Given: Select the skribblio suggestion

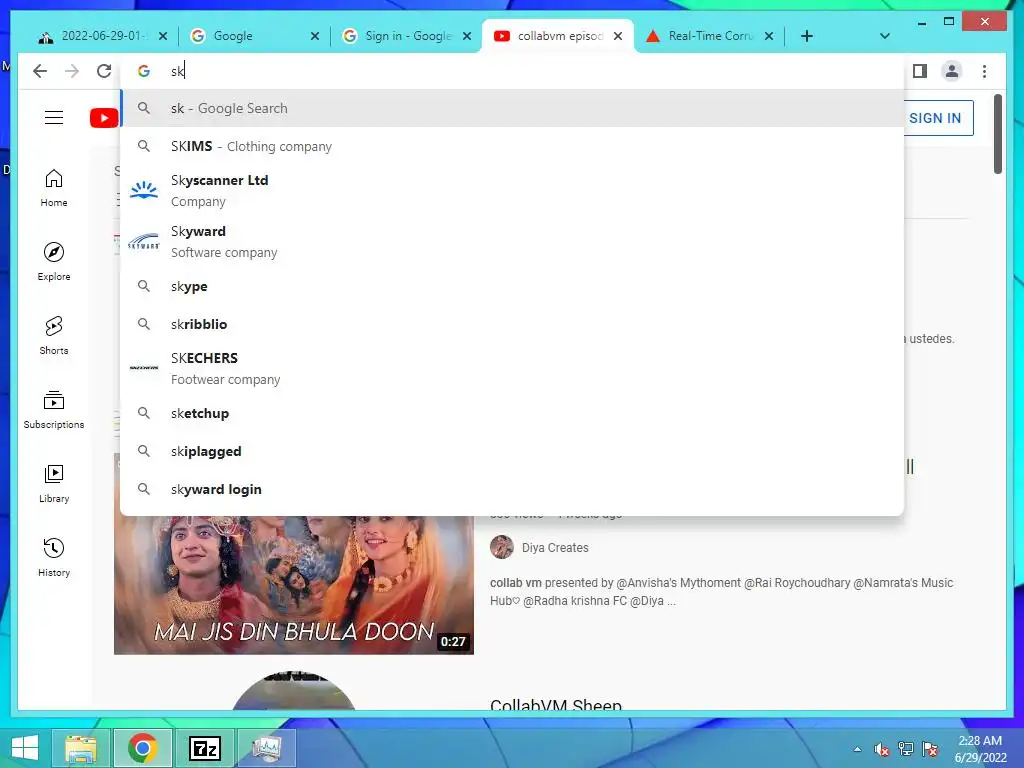Looking at the screenshot, I should tap(513, 324).
